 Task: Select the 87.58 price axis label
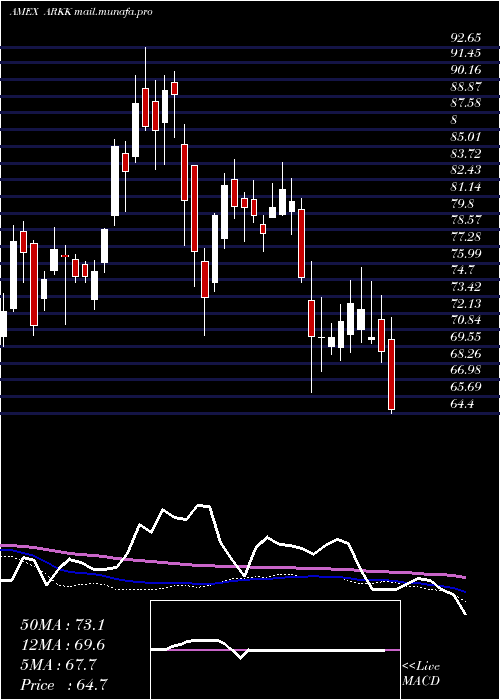tap(466, 103)
